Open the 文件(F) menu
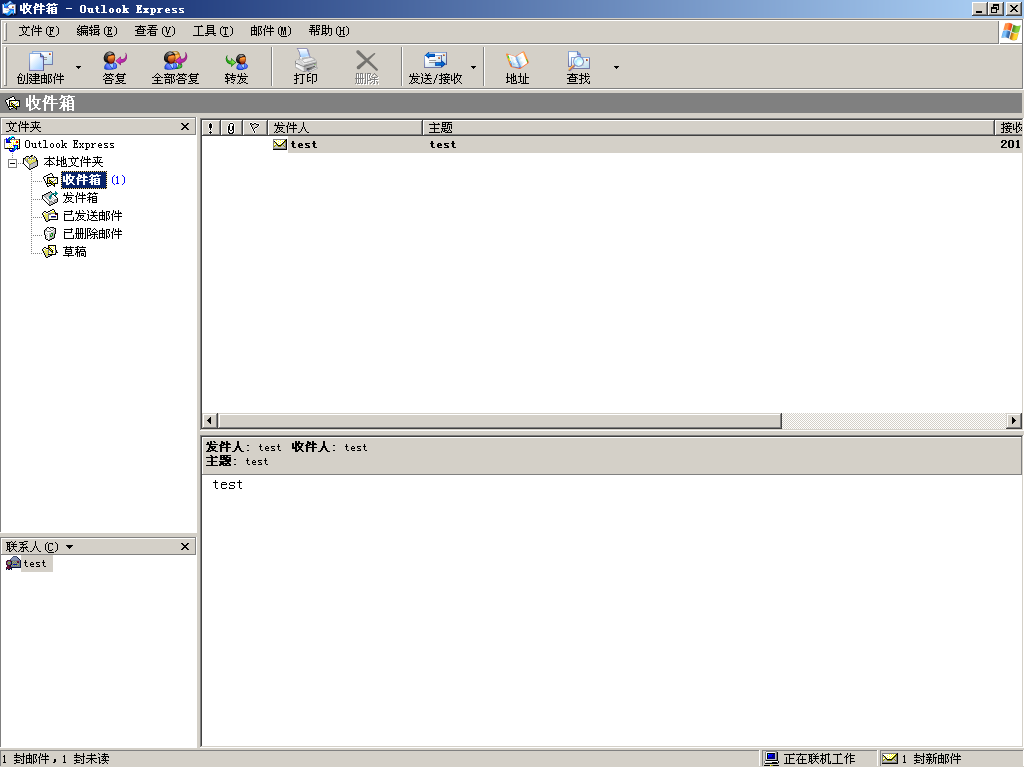Screen dimensions: 1024x768 coord(39,31)
